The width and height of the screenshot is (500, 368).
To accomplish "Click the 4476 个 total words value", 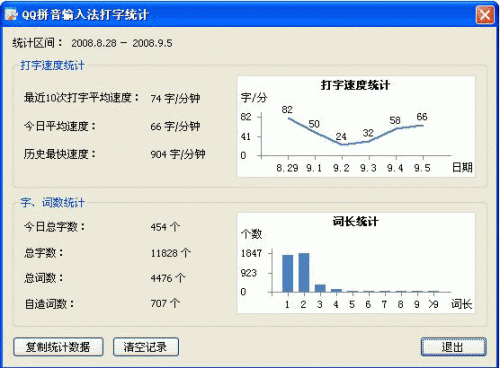I will tap(168, 278).
